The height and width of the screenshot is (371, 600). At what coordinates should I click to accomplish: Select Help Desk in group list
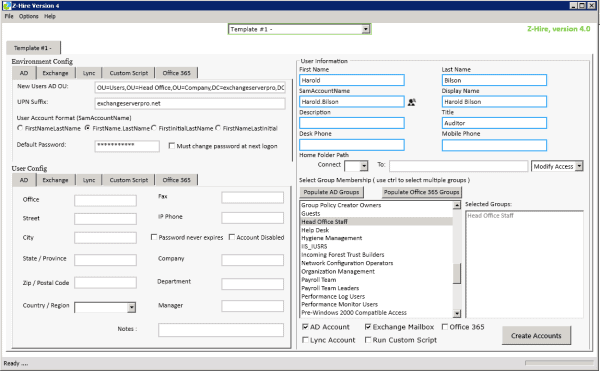point(377,230)
